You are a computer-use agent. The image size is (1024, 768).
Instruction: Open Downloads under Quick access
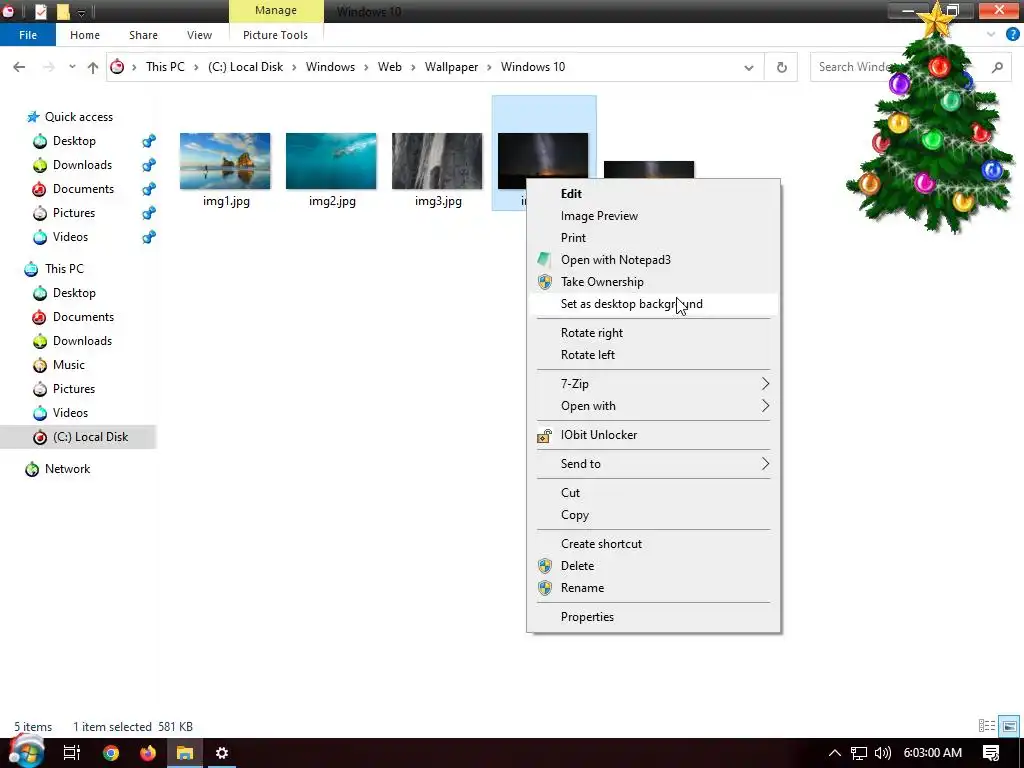82,165
